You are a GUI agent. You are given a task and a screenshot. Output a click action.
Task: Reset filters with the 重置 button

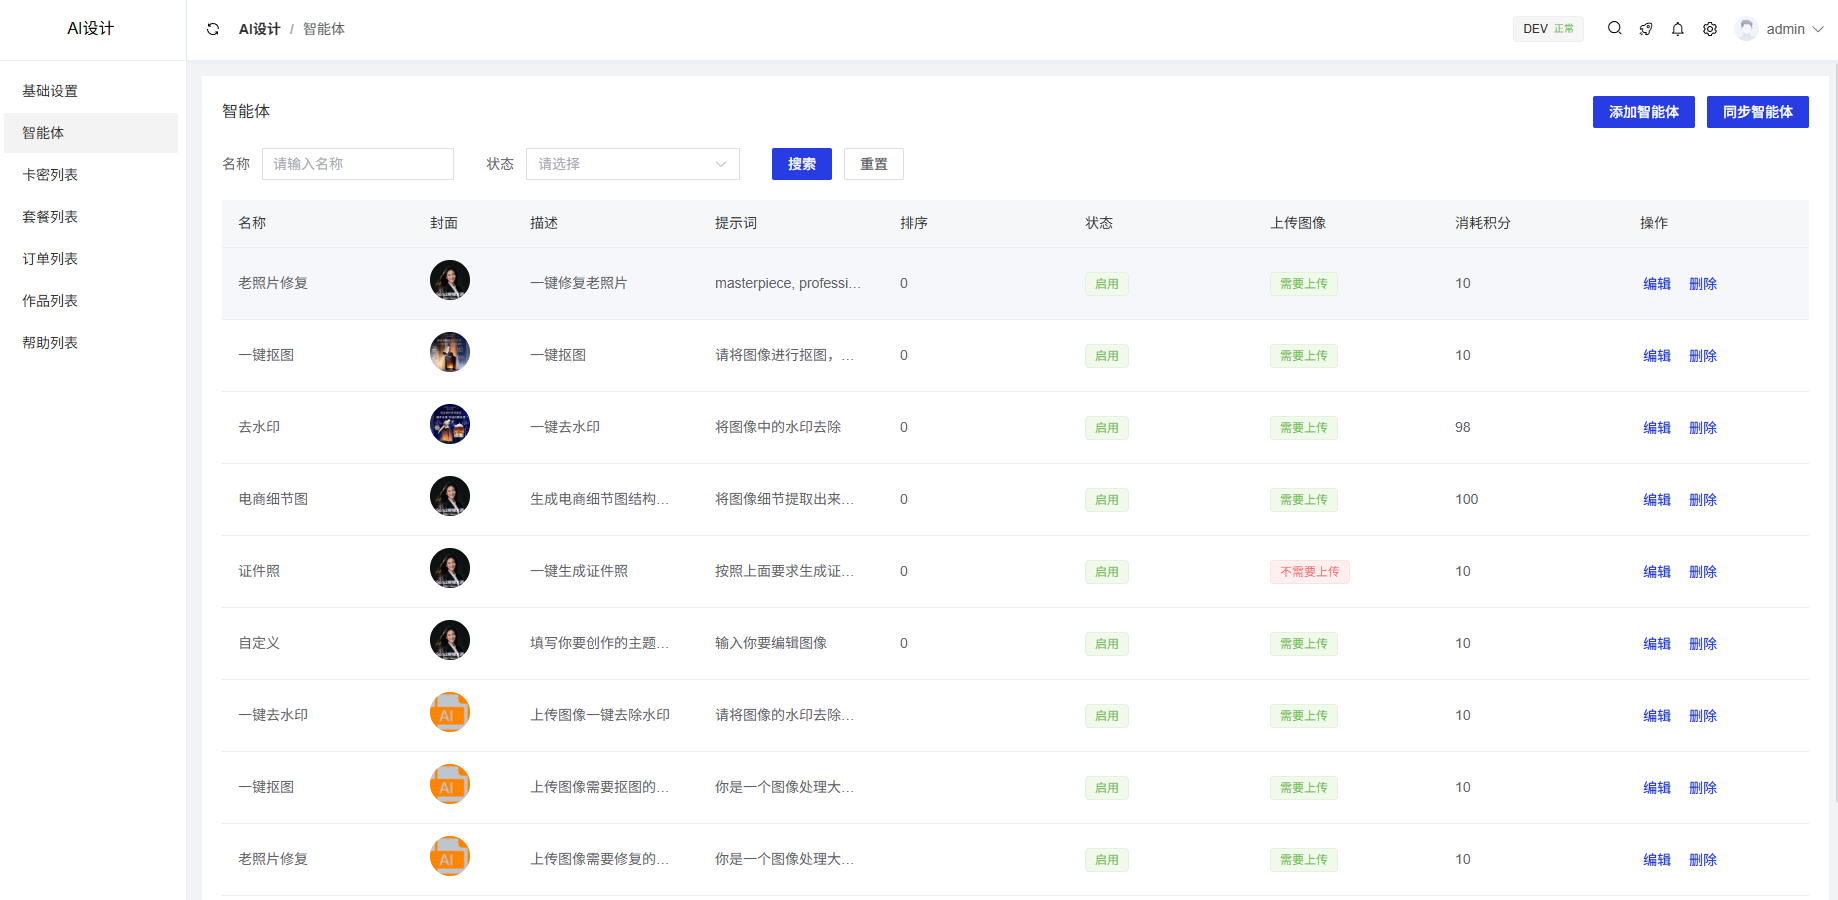pos(873,164)
